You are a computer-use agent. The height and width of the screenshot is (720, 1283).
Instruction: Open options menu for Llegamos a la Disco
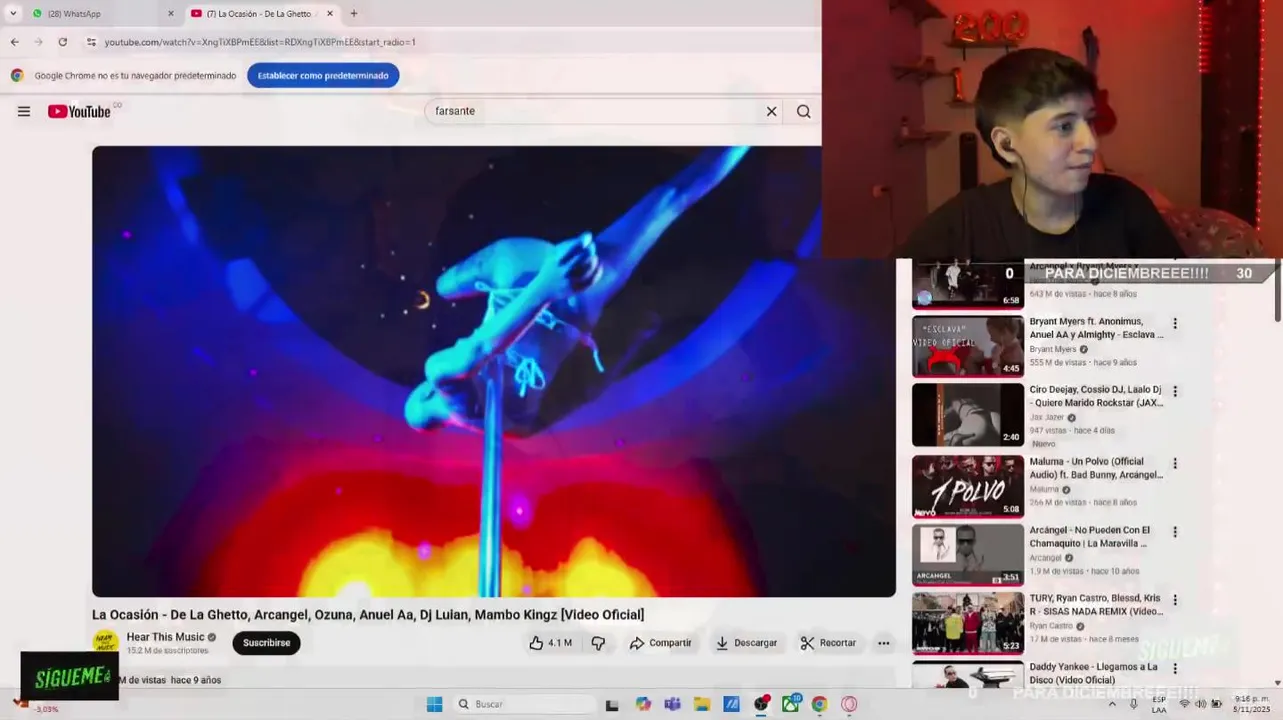click(1175, 669)
